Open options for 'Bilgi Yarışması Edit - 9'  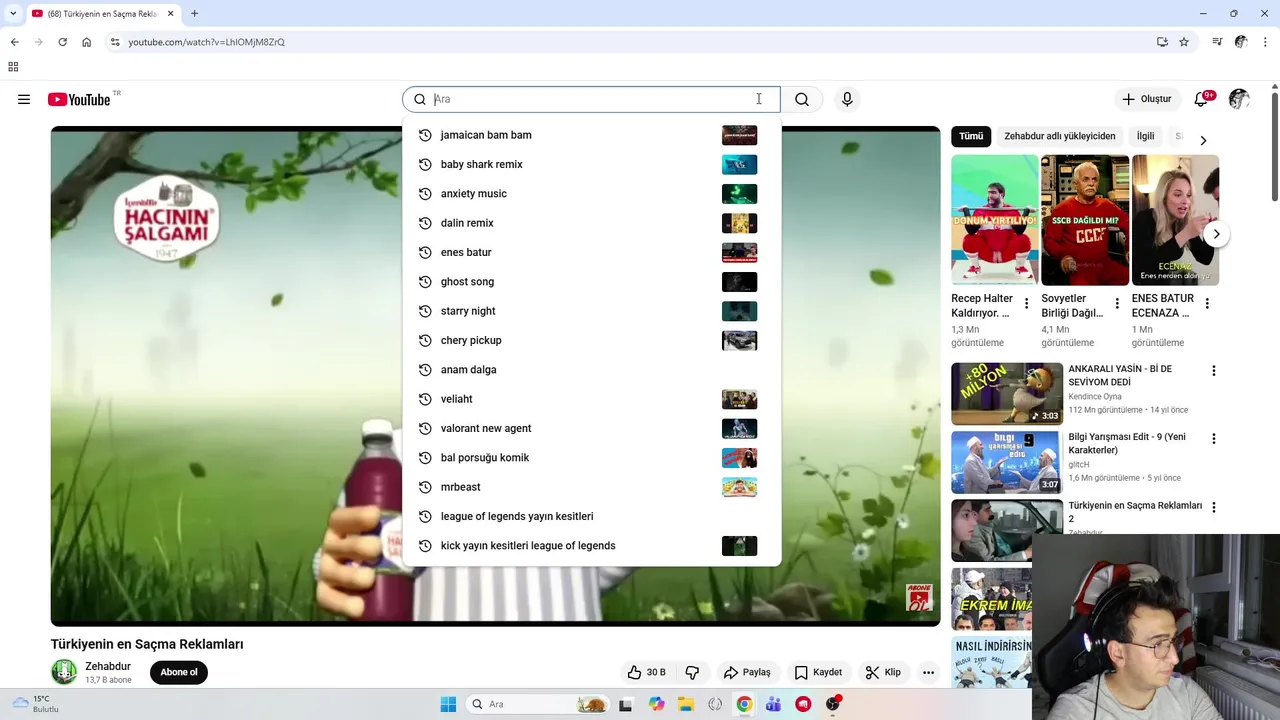tap(1214, 439)
